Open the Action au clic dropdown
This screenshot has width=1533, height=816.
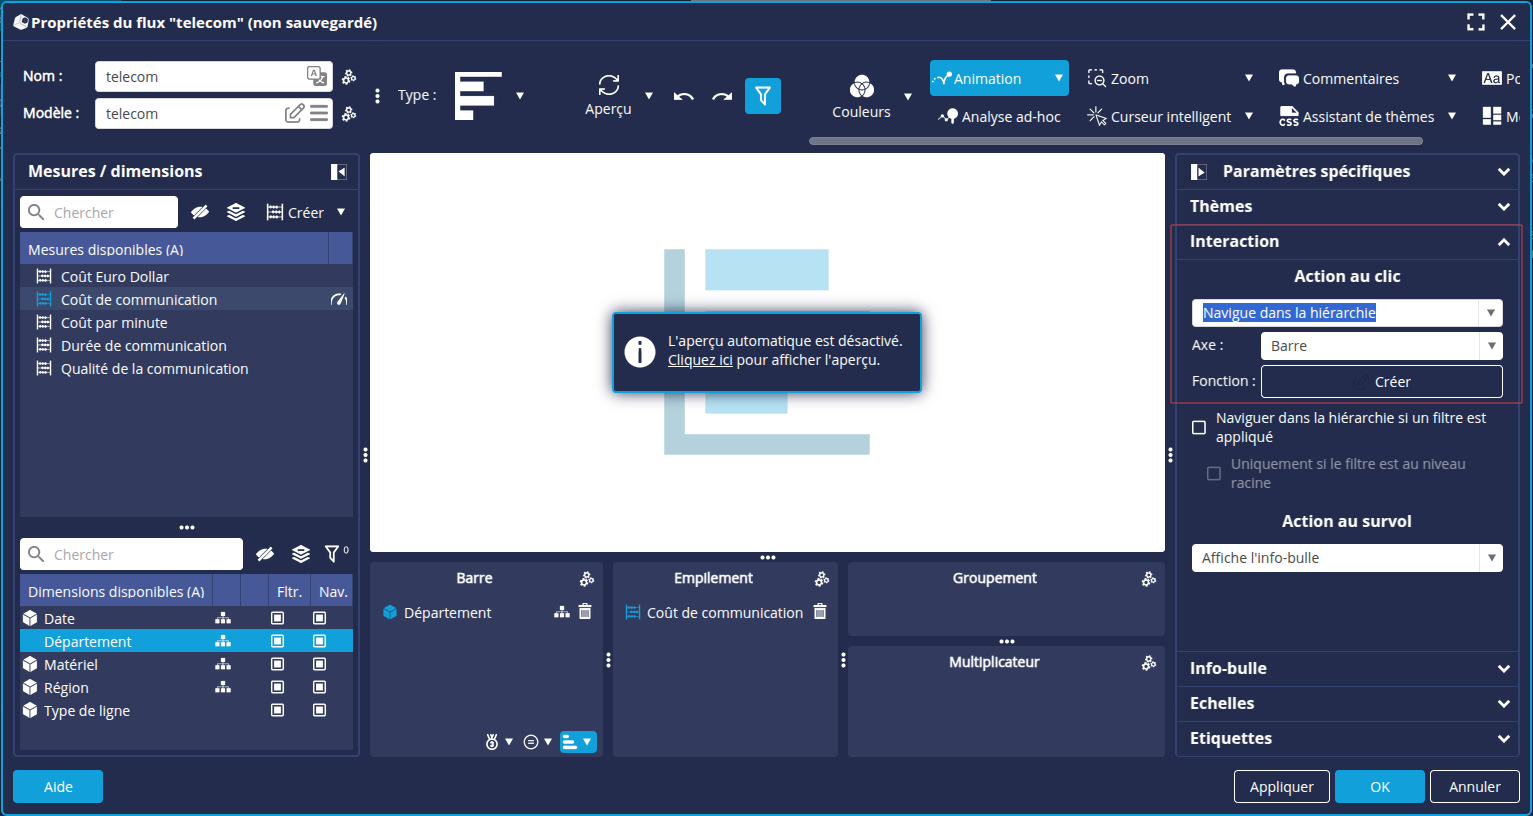tap(1490, 313)
